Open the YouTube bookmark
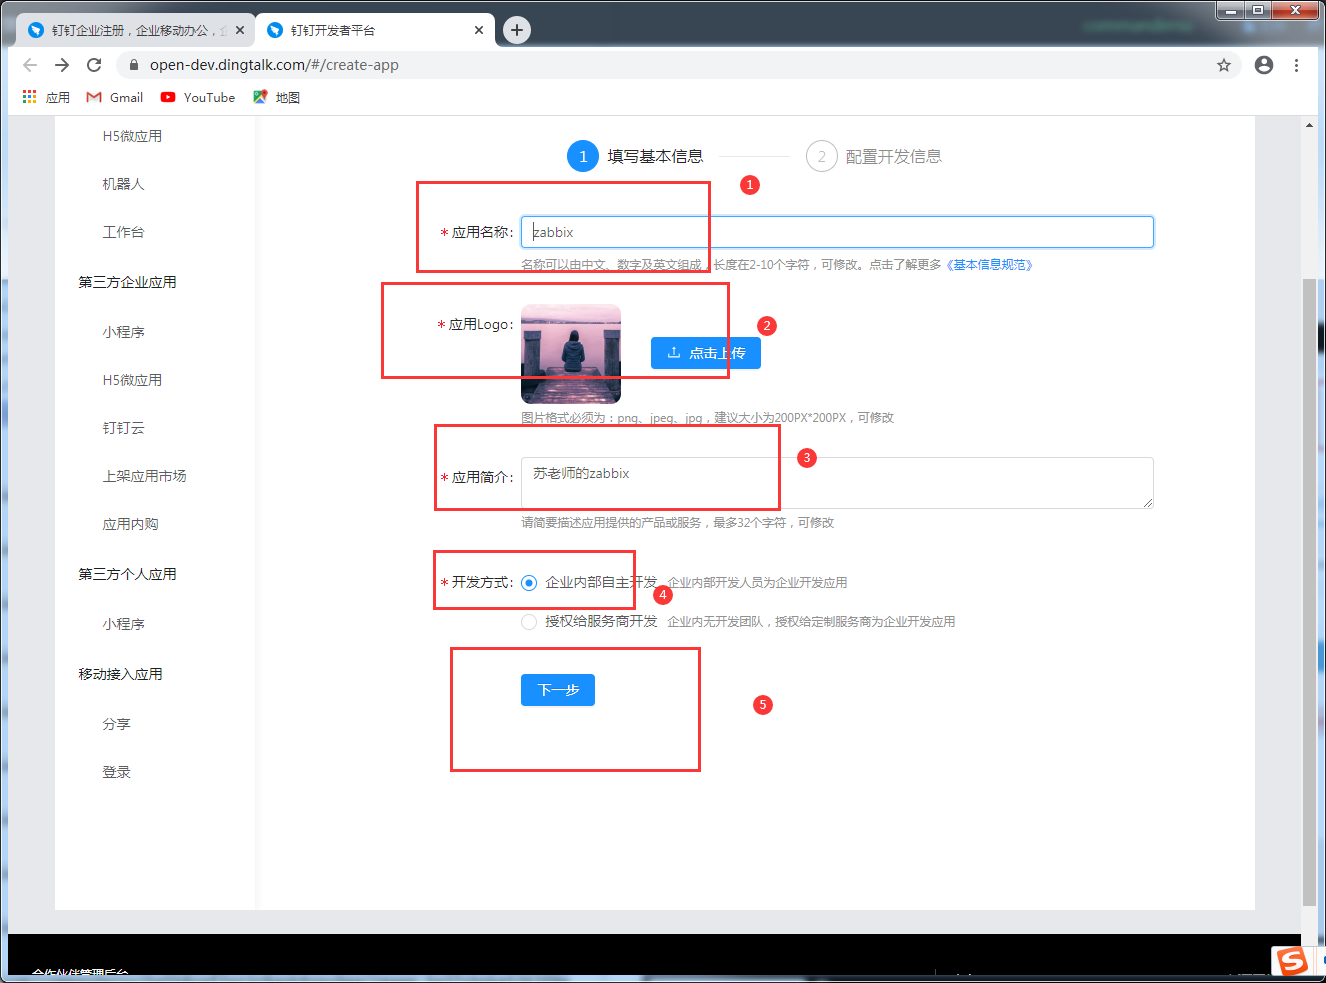Screen dimensions: 1326x983 [x=198, y=97]
